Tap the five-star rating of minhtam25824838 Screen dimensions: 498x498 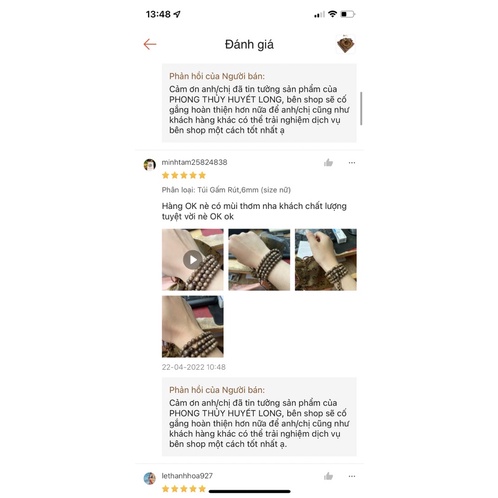(x=184, y=175)
